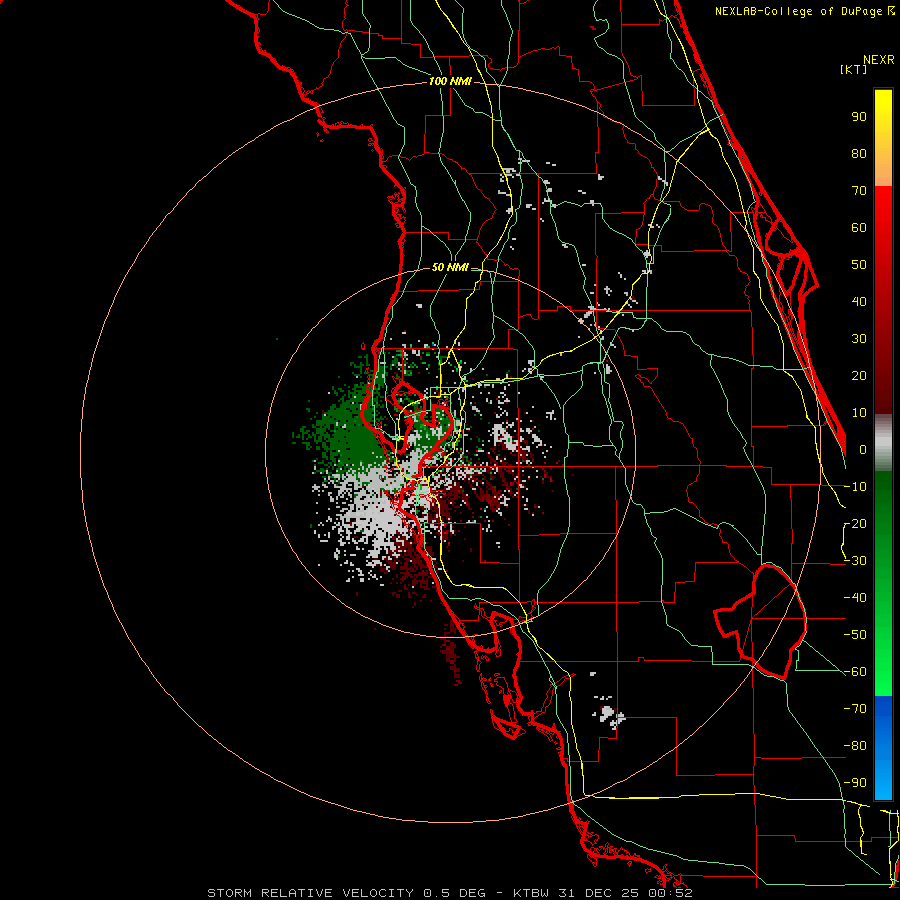Click the -30 value on the velocity scale
The width and height of the screenshot is (900, 900).
pos(855,561)
